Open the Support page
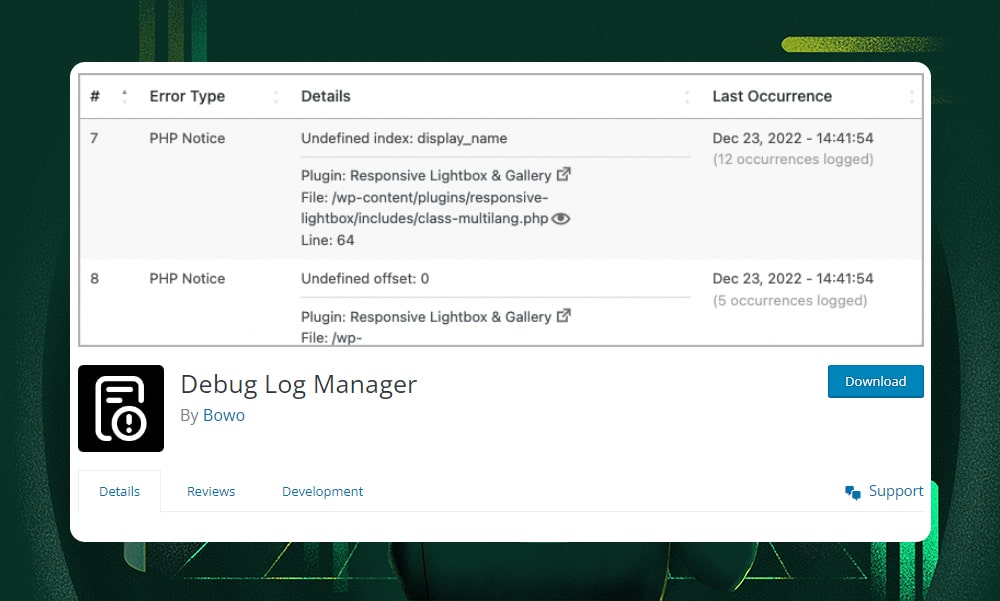 (895, 491)
